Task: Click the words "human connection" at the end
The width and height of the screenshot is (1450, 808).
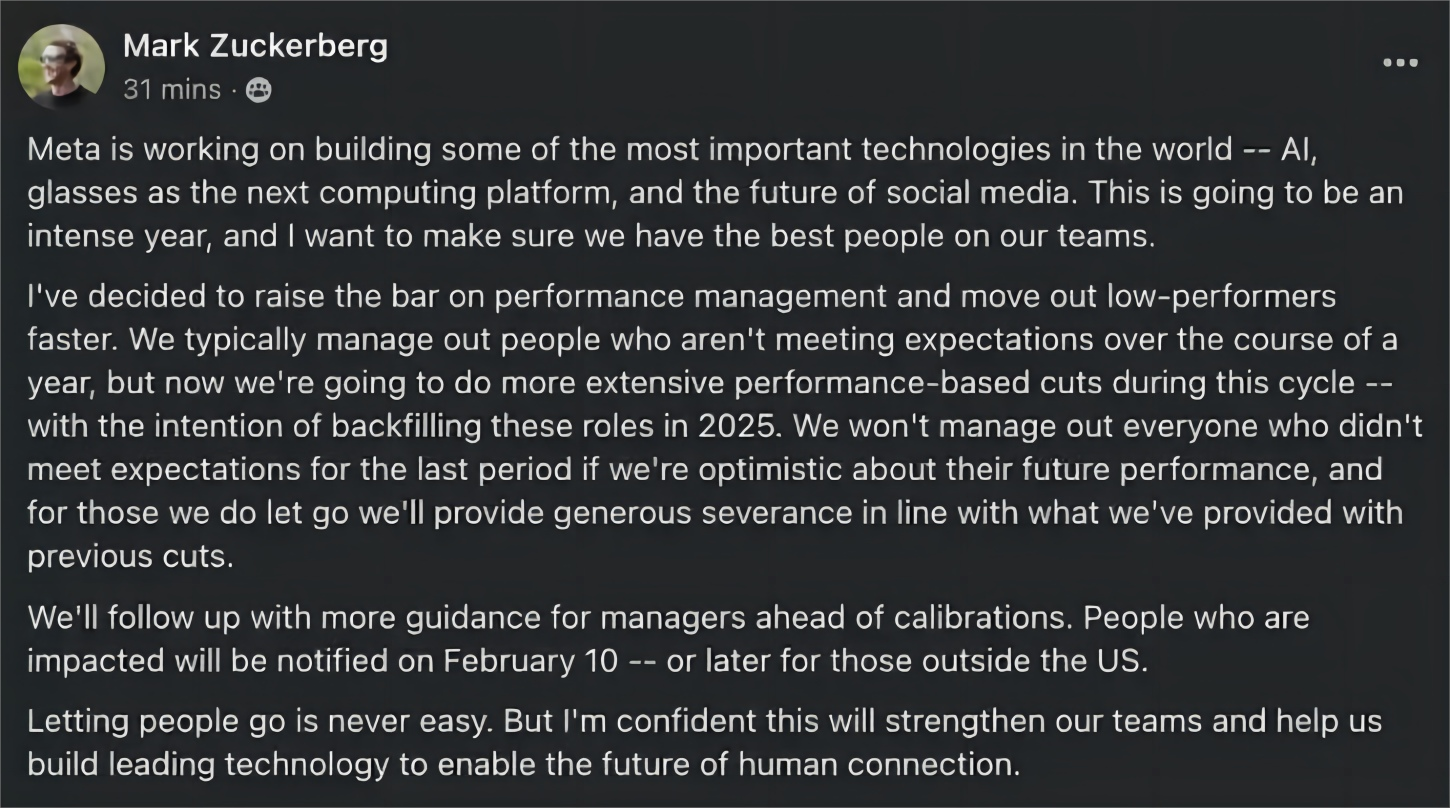Action: [x=879, y=765]
